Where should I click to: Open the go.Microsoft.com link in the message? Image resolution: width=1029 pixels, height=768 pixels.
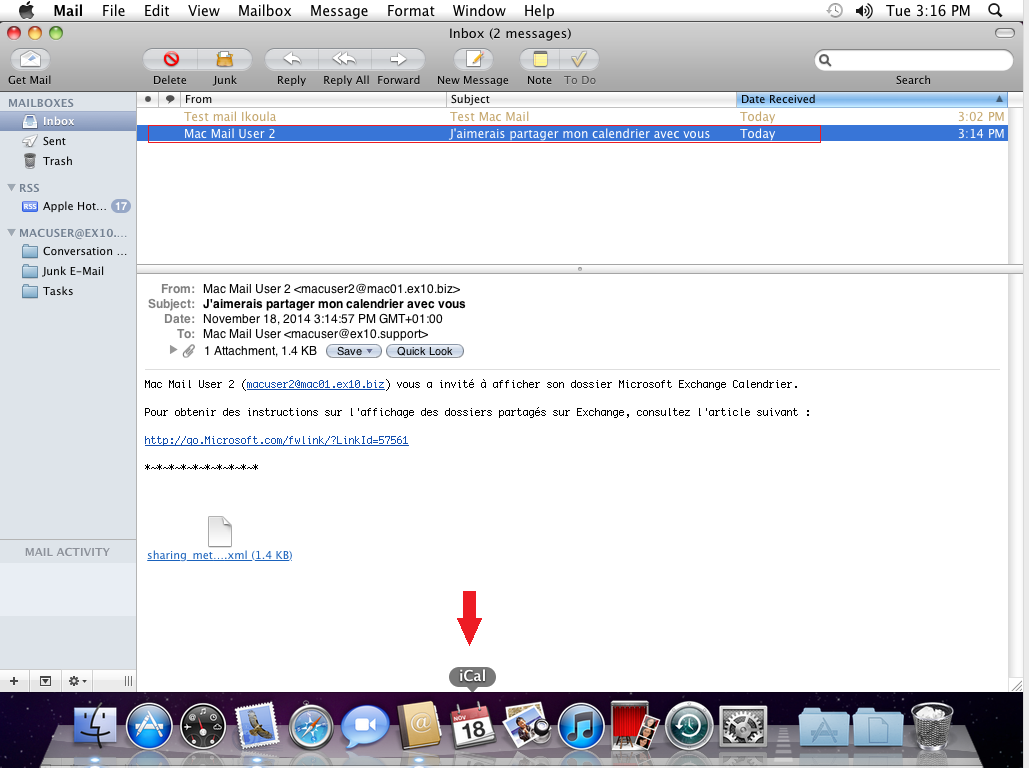[276, 439]
